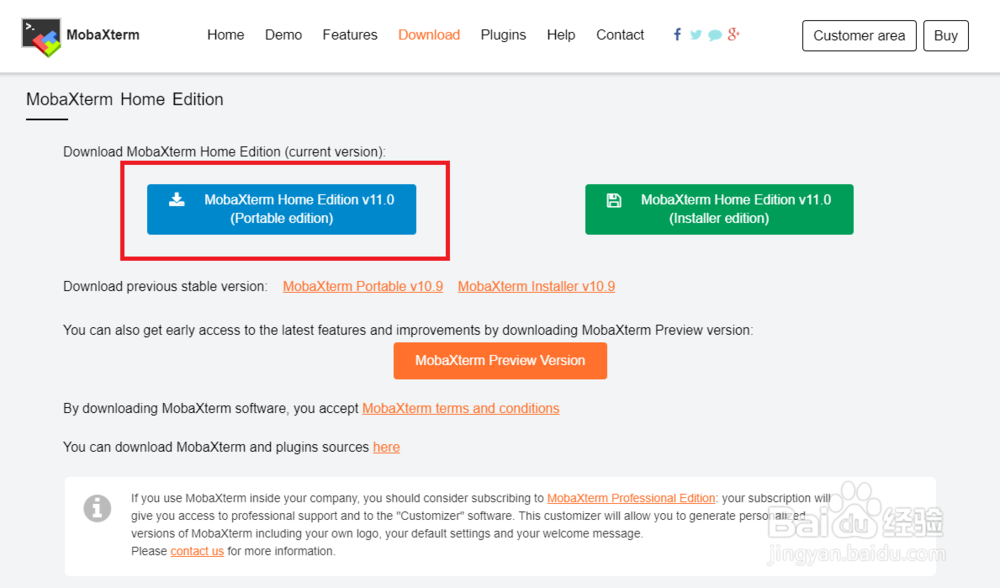Follow the MobaXterm Professional Edition link

(632, 498)
